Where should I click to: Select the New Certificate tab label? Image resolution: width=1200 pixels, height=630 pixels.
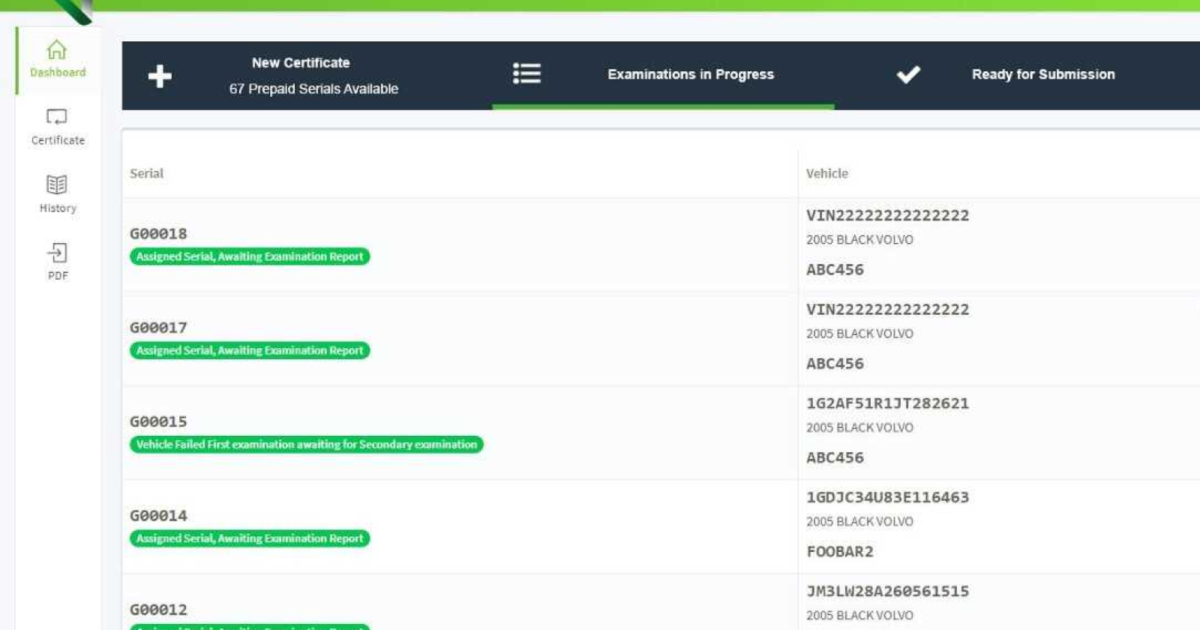300,63
